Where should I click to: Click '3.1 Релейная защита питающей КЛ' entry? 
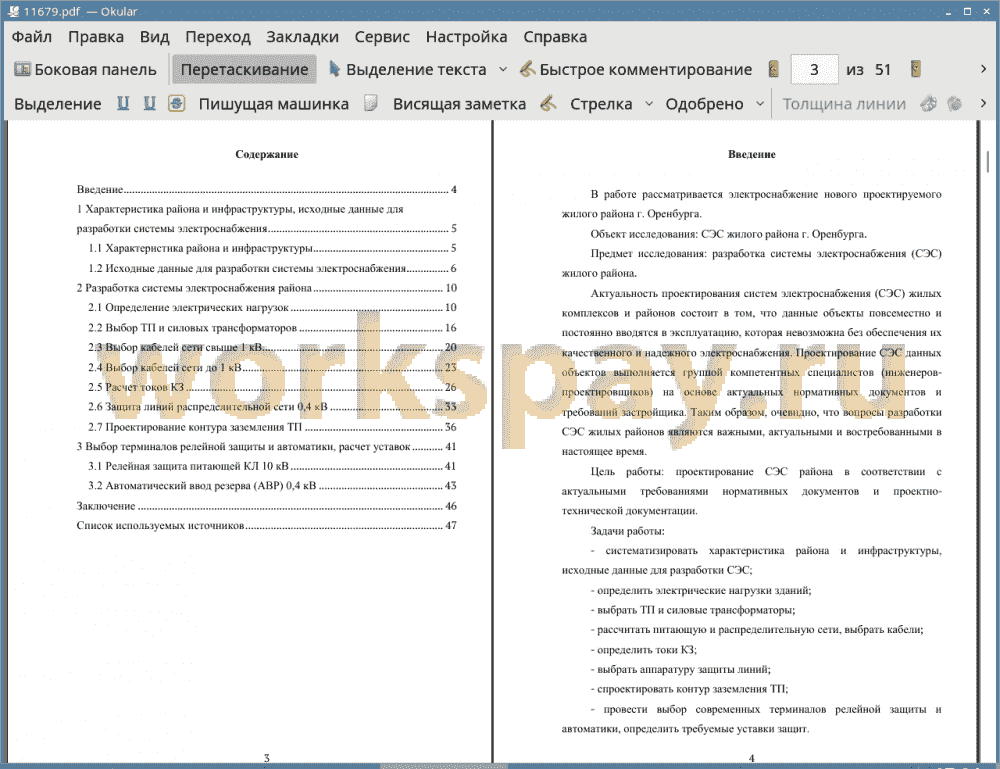[x=272, y=466]
